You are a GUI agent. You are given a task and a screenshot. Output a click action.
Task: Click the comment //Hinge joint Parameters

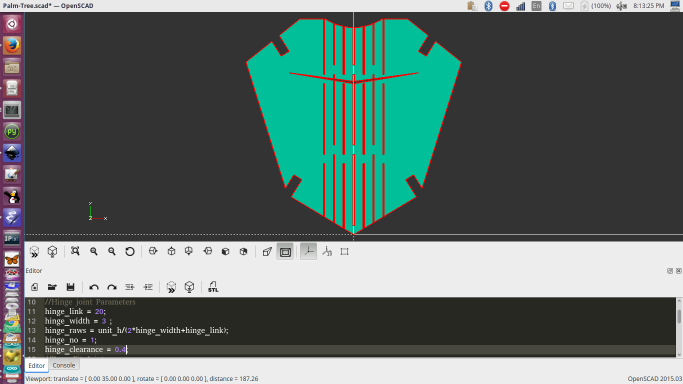pos(90,302)
